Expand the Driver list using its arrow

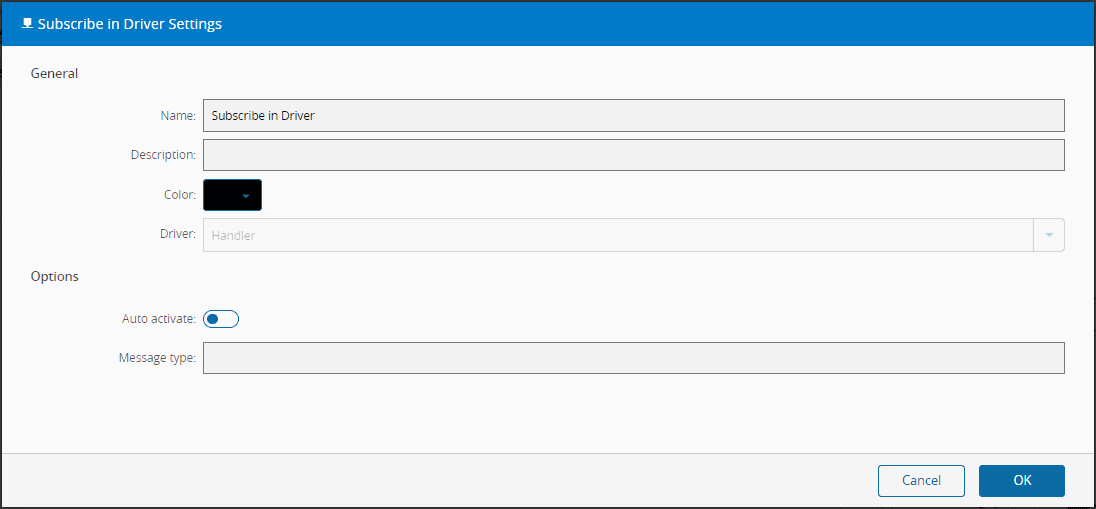(x=1049, y=235)
